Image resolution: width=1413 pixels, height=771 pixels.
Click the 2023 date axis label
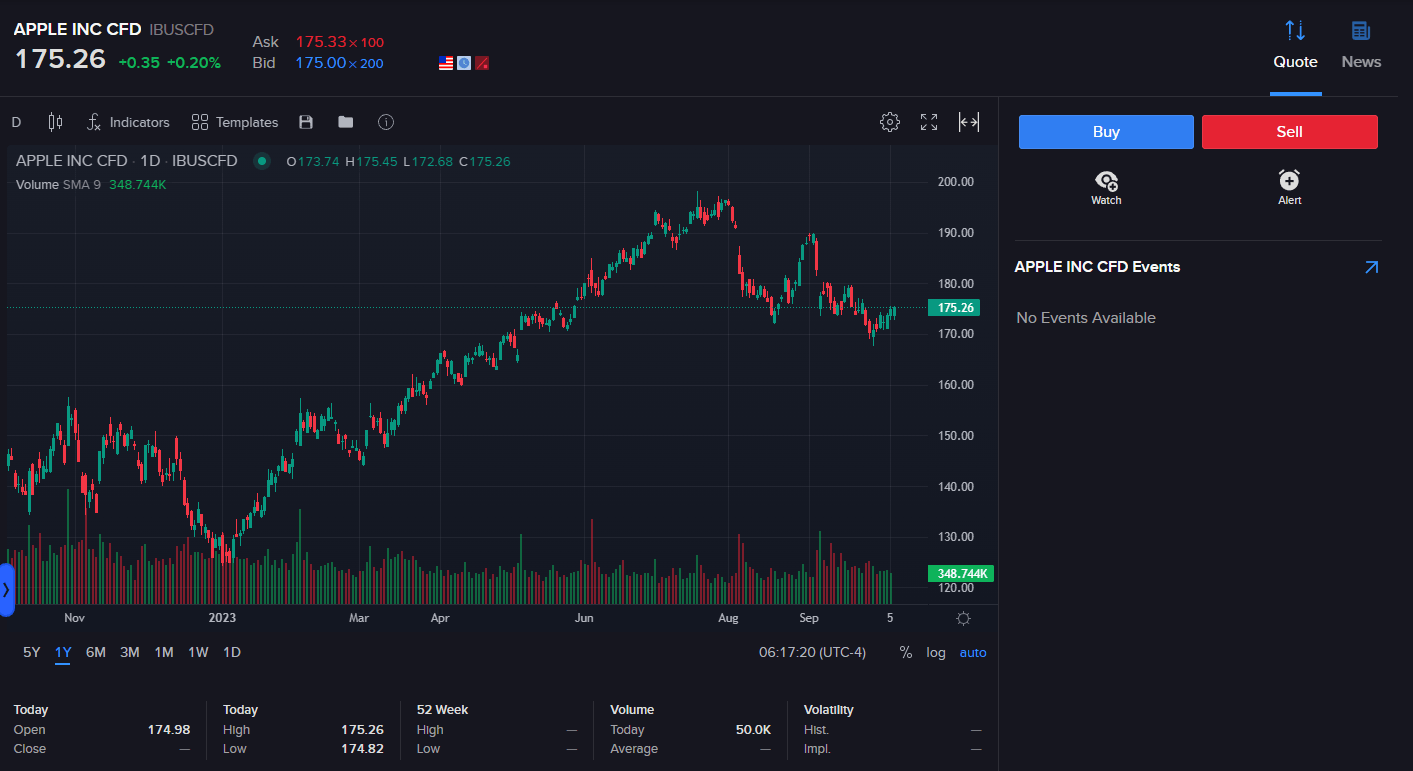click(x=222, y=618)
